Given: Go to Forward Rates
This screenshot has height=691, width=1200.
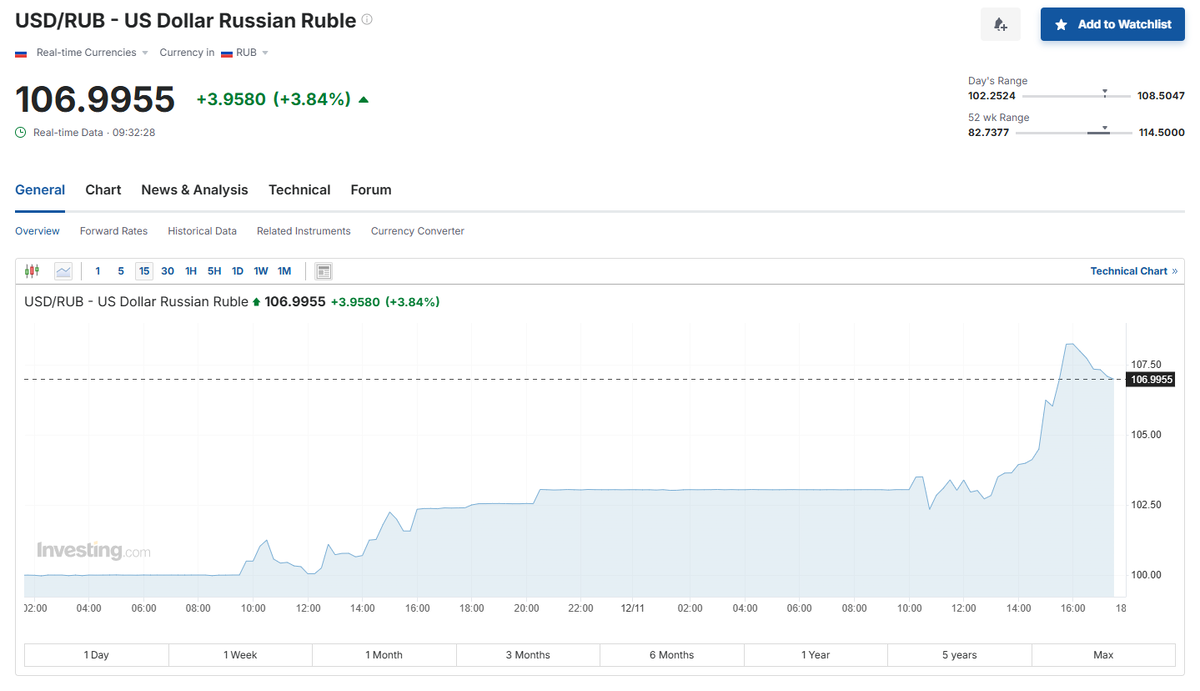Looking at the screenshot, I should pyautogui.click(x=114, y=231).
